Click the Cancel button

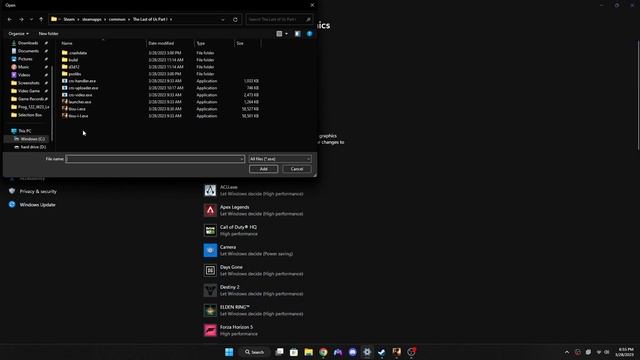[x=297, y=169]
